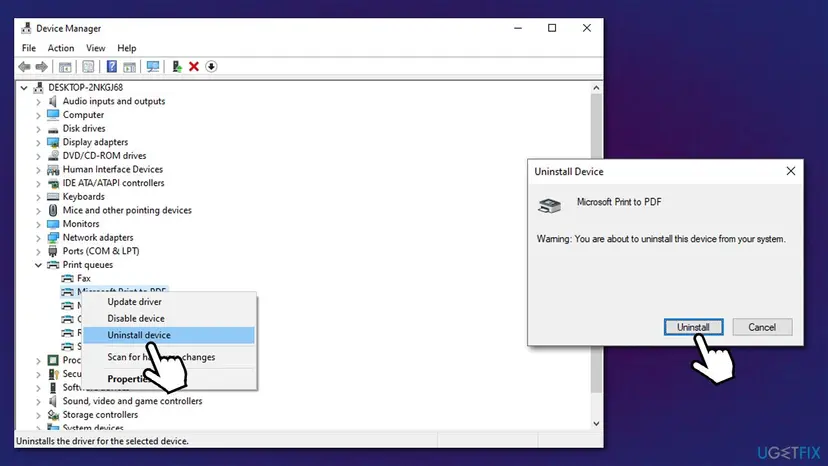Click the Forward arrow in the toolbar
The image size is (828, 466).
coord(41,67)
